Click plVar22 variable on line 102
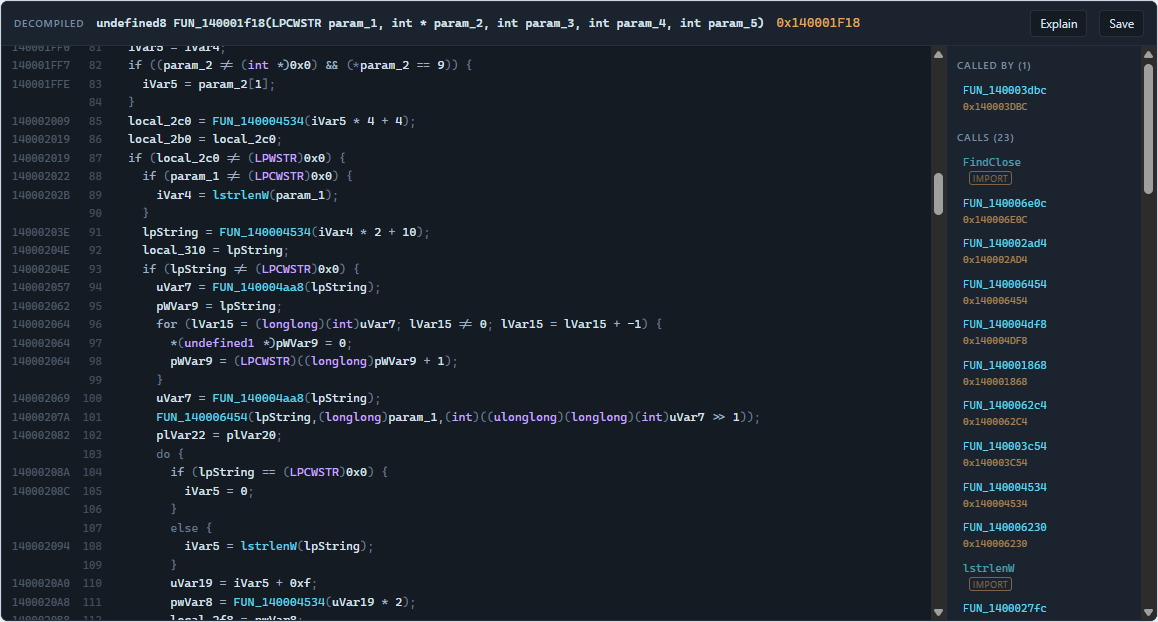This screenshot has width=1158, height=622. click(181, 435)
